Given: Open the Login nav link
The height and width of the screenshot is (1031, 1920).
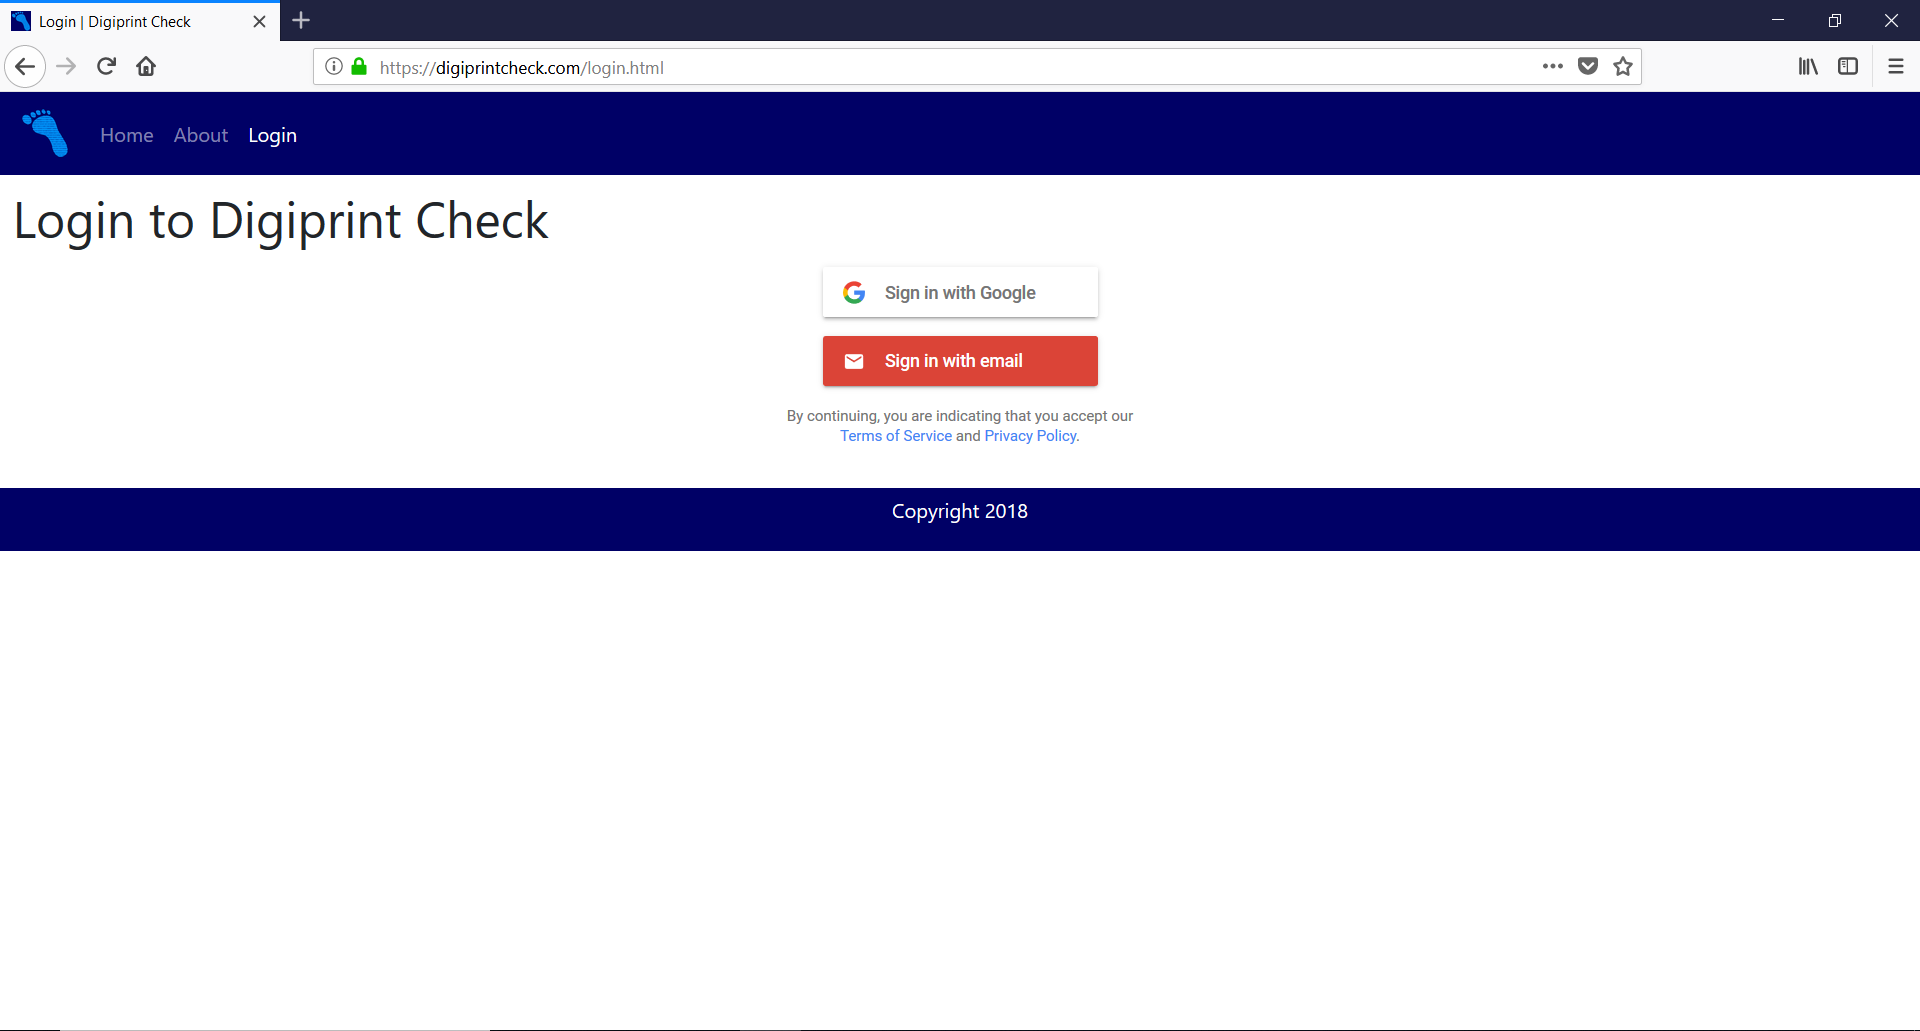Looking at the screenshot, I should 273,135.
